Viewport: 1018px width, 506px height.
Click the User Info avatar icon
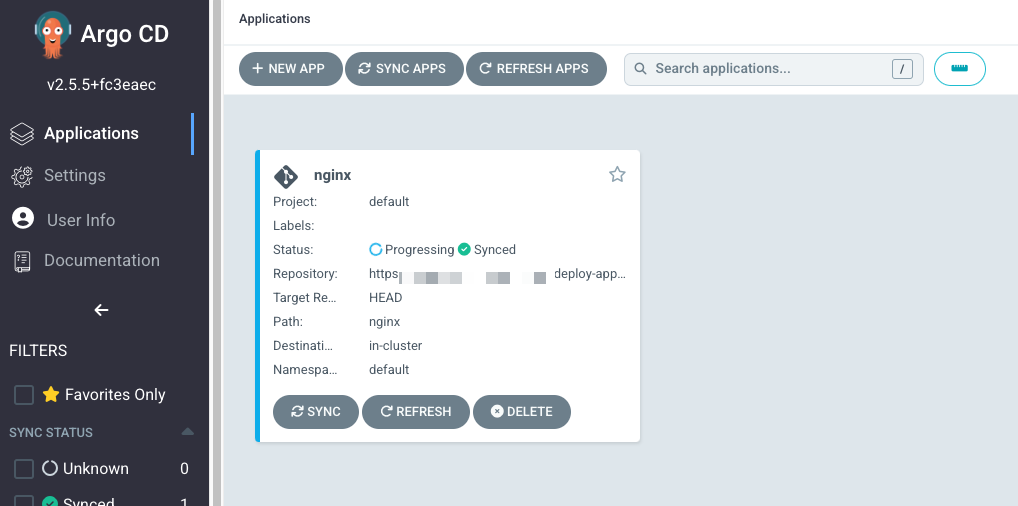pos(23,218)
